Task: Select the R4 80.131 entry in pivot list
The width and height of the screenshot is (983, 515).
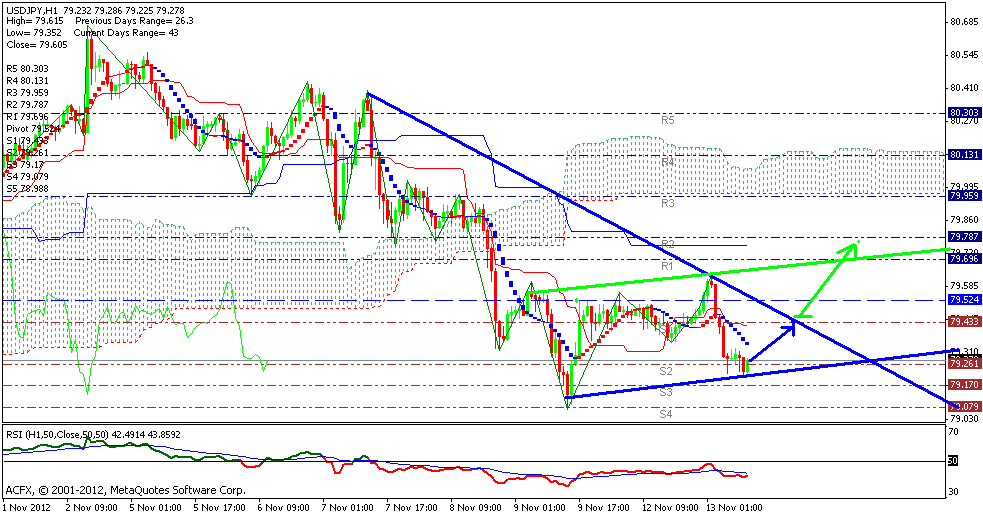Action: [27, 80]
